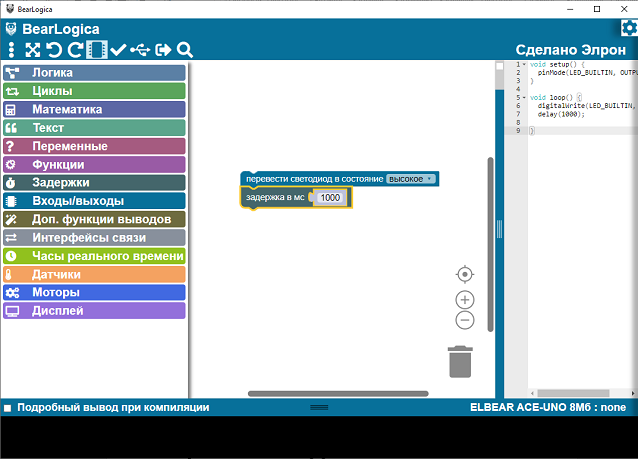The image size is (638, 459).
Task: Center the workspace with the target icon
Action: coord(465,274)
